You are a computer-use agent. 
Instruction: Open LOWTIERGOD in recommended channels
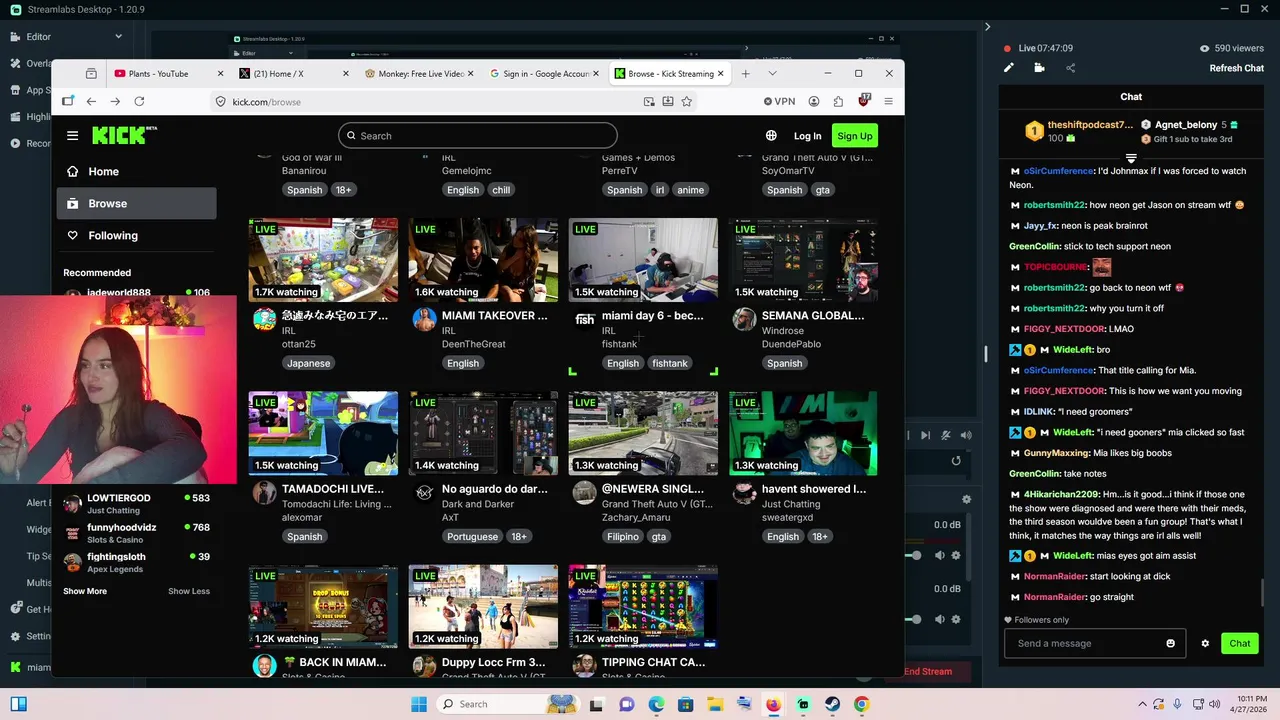[136, 504]
